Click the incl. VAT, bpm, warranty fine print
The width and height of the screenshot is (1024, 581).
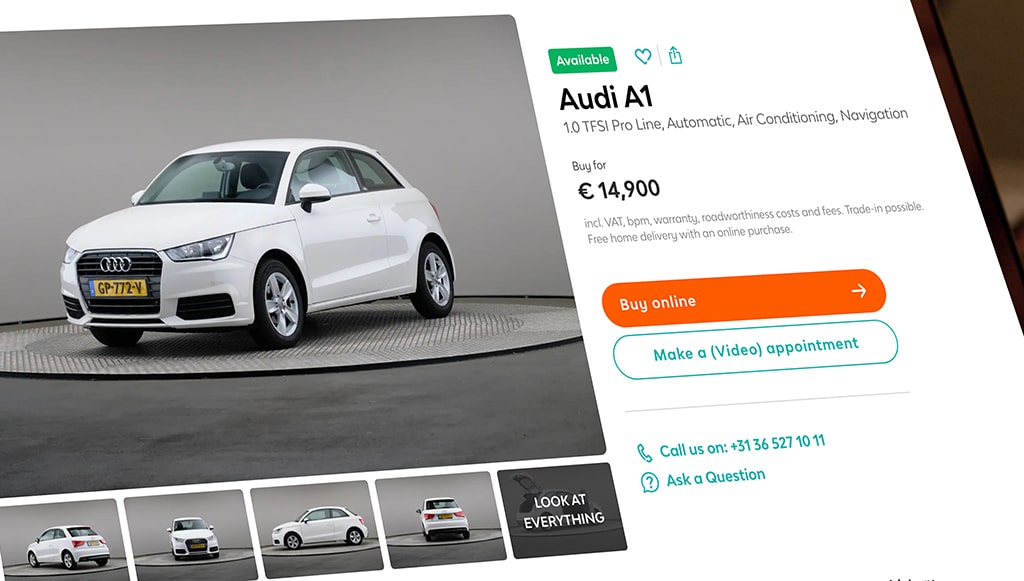(754, 223)
